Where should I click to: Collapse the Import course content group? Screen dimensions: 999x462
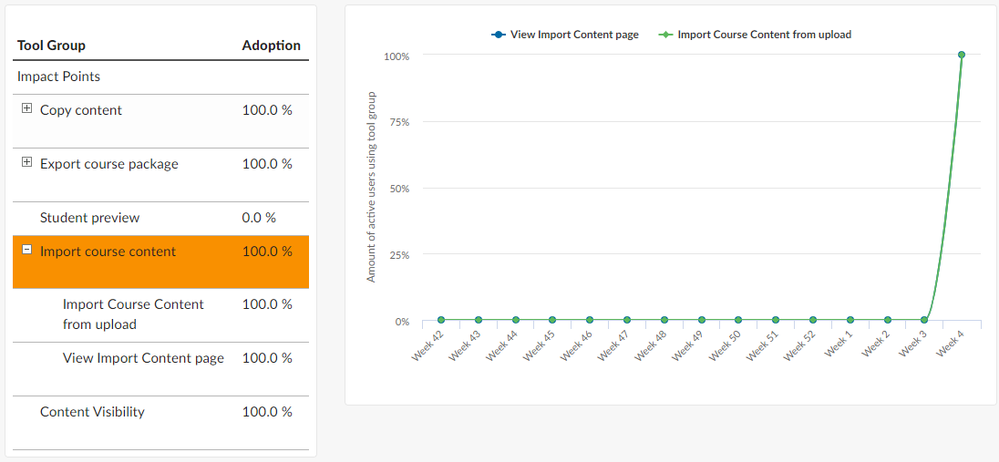27,251
